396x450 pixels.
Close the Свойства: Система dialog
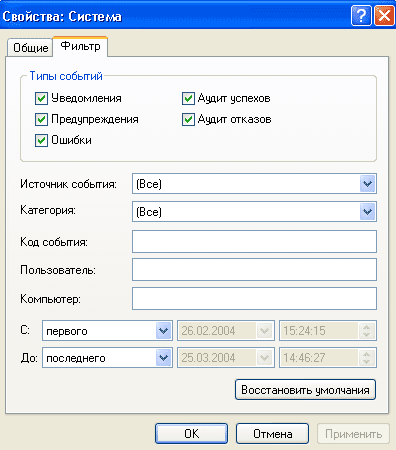tap(384, 16)
